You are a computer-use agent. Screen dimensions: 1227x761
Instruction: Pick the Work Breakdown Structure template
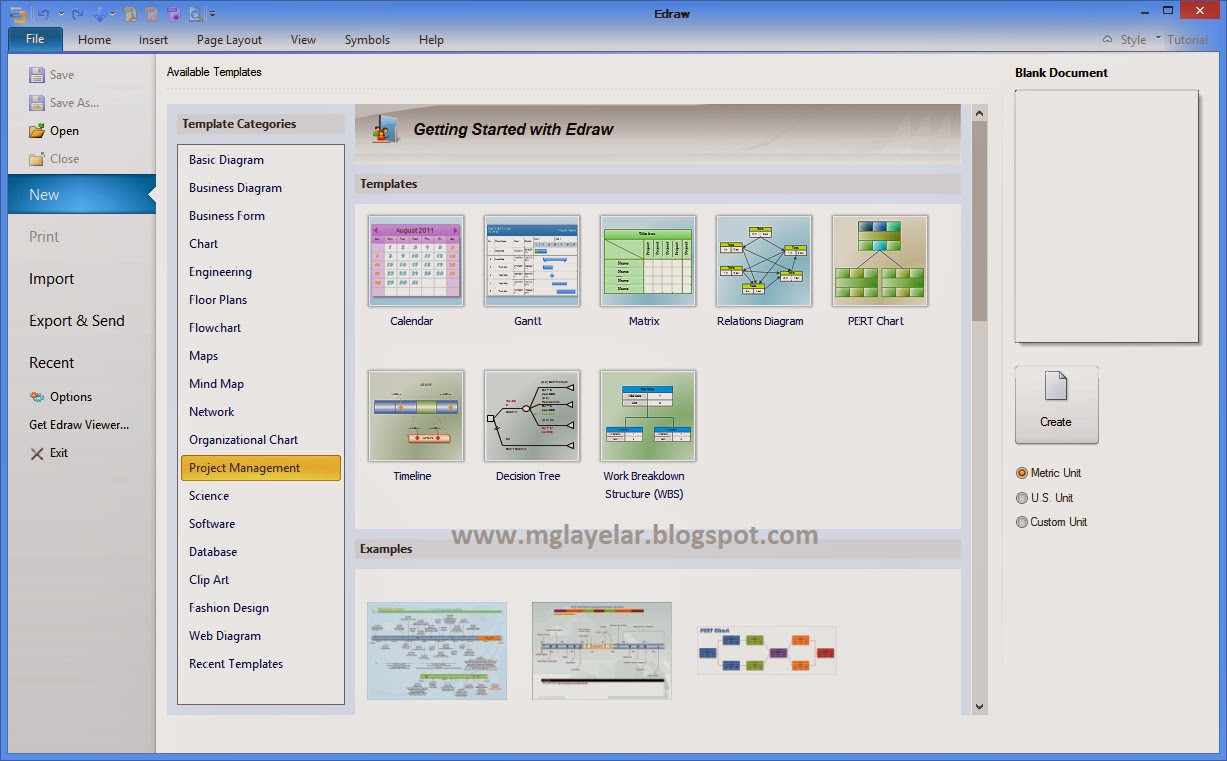click(x=647, y=416)
